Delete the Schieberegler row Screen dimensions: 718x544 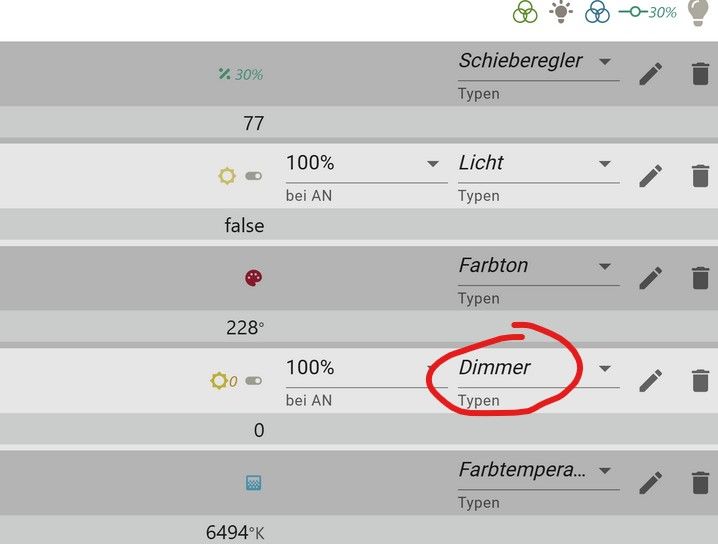pyautogui.click(x=700, y=74)
